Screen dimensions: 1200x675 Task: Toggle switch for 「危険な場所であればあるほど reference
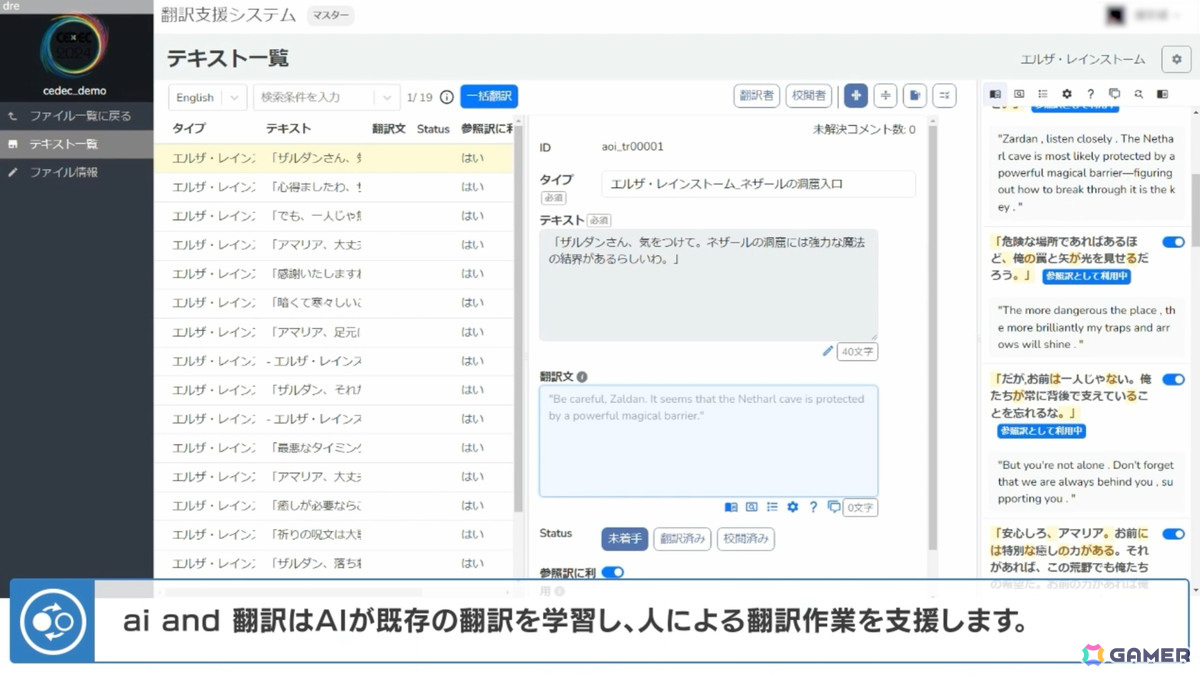click(1173, 242)
